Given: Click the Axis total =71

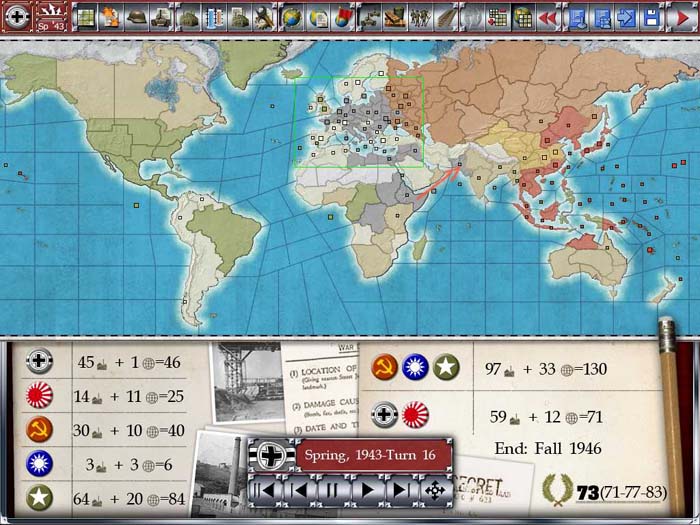Looking at the screenshot, I should [x=589, y=417].
